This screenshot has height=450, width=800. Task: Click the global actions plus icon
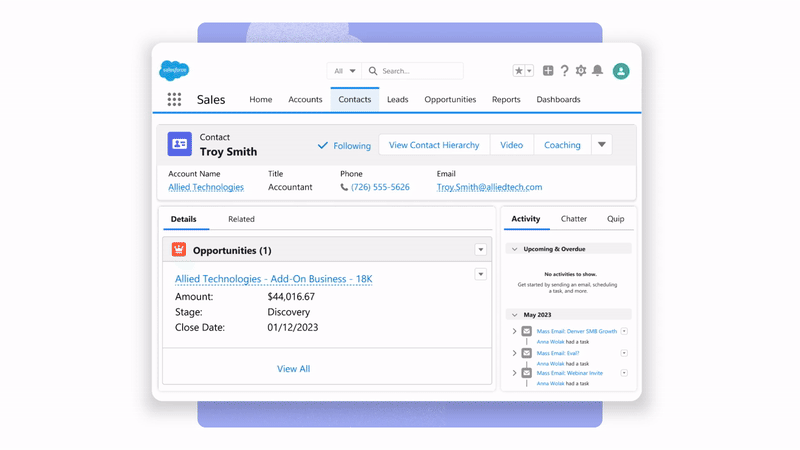click(548, 71)
